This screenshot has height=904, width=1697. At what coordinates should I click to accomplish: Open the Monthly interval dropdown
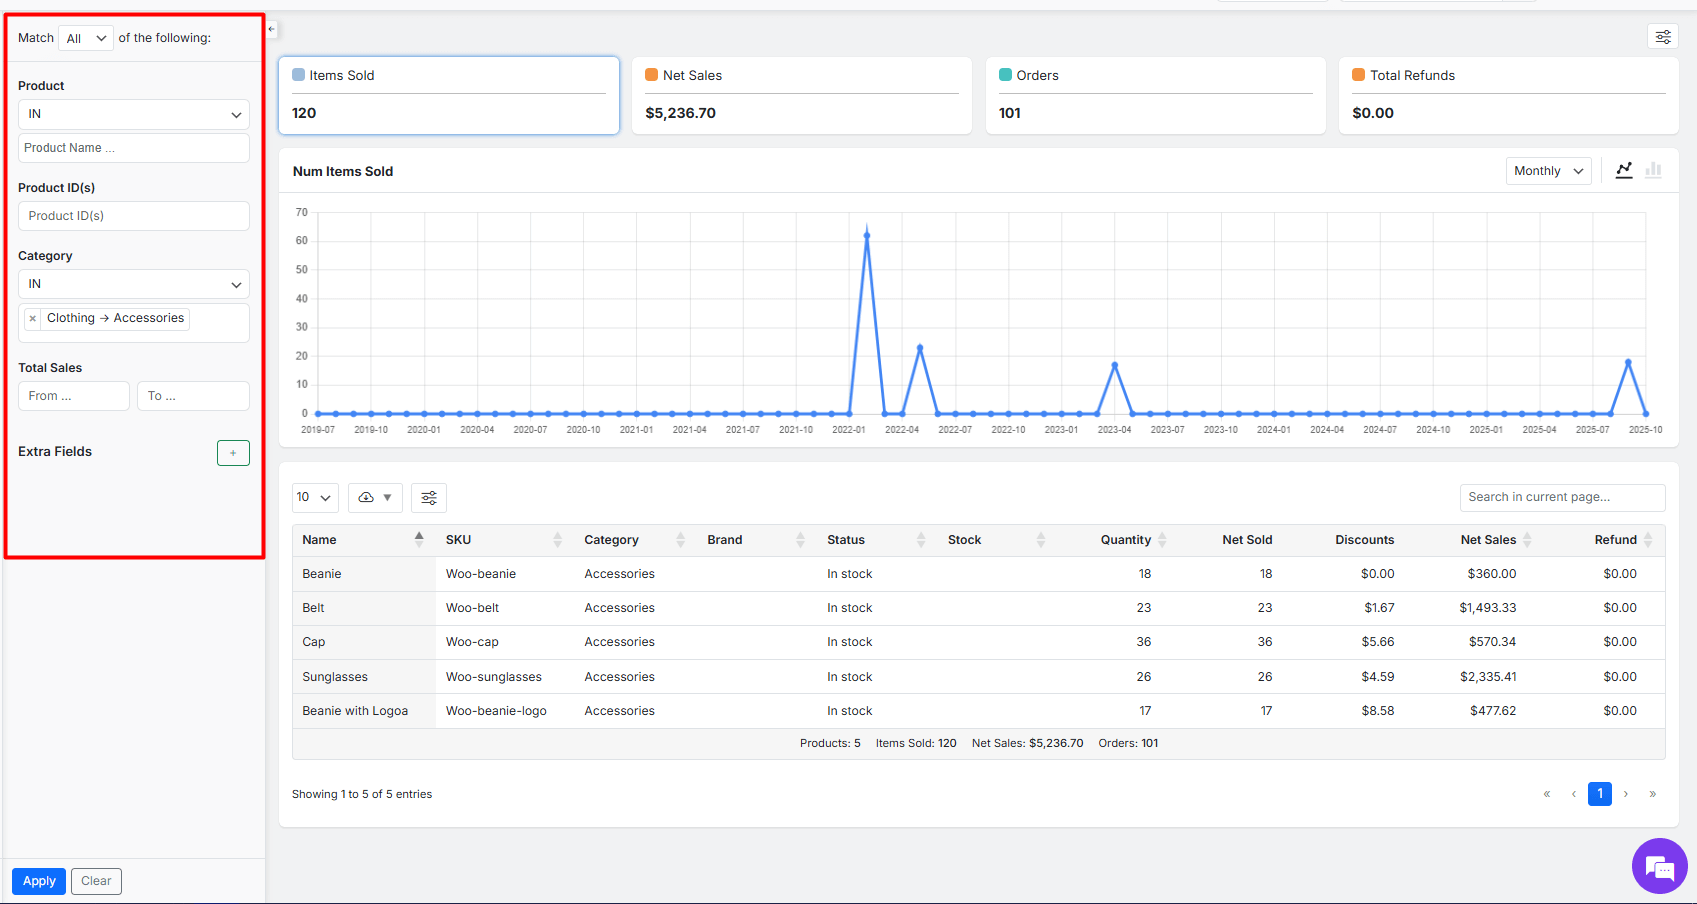click(1547, 171)
